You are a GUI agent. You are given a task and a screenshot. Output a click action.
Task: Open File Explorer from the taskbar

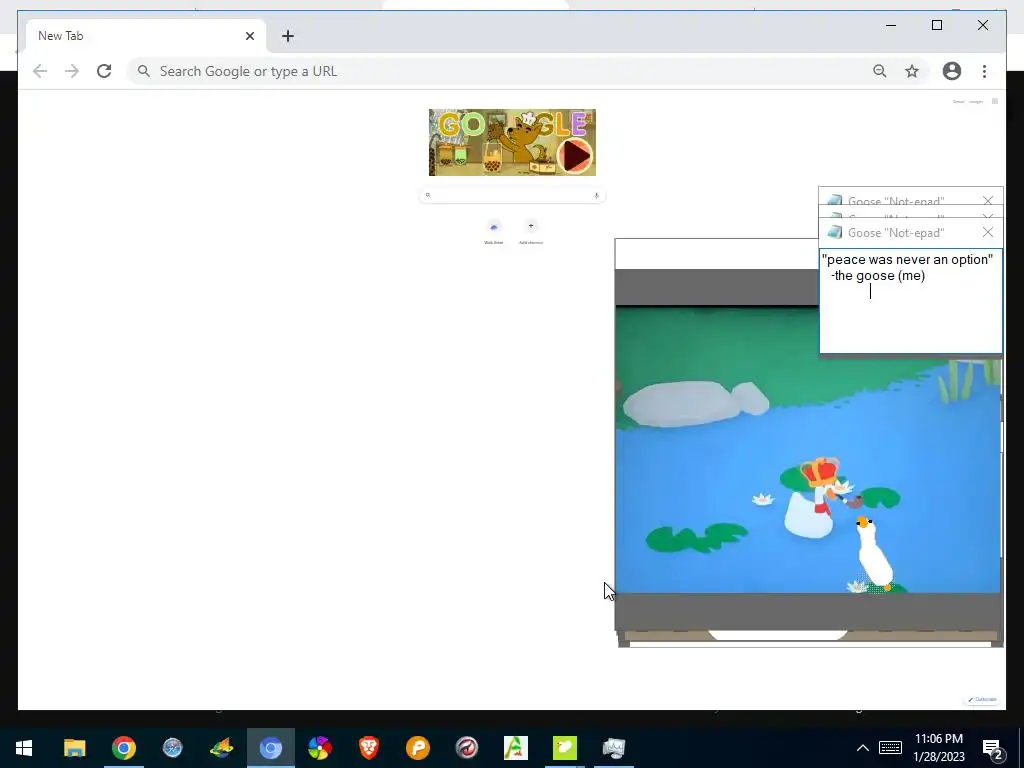(x=74, y=748)
